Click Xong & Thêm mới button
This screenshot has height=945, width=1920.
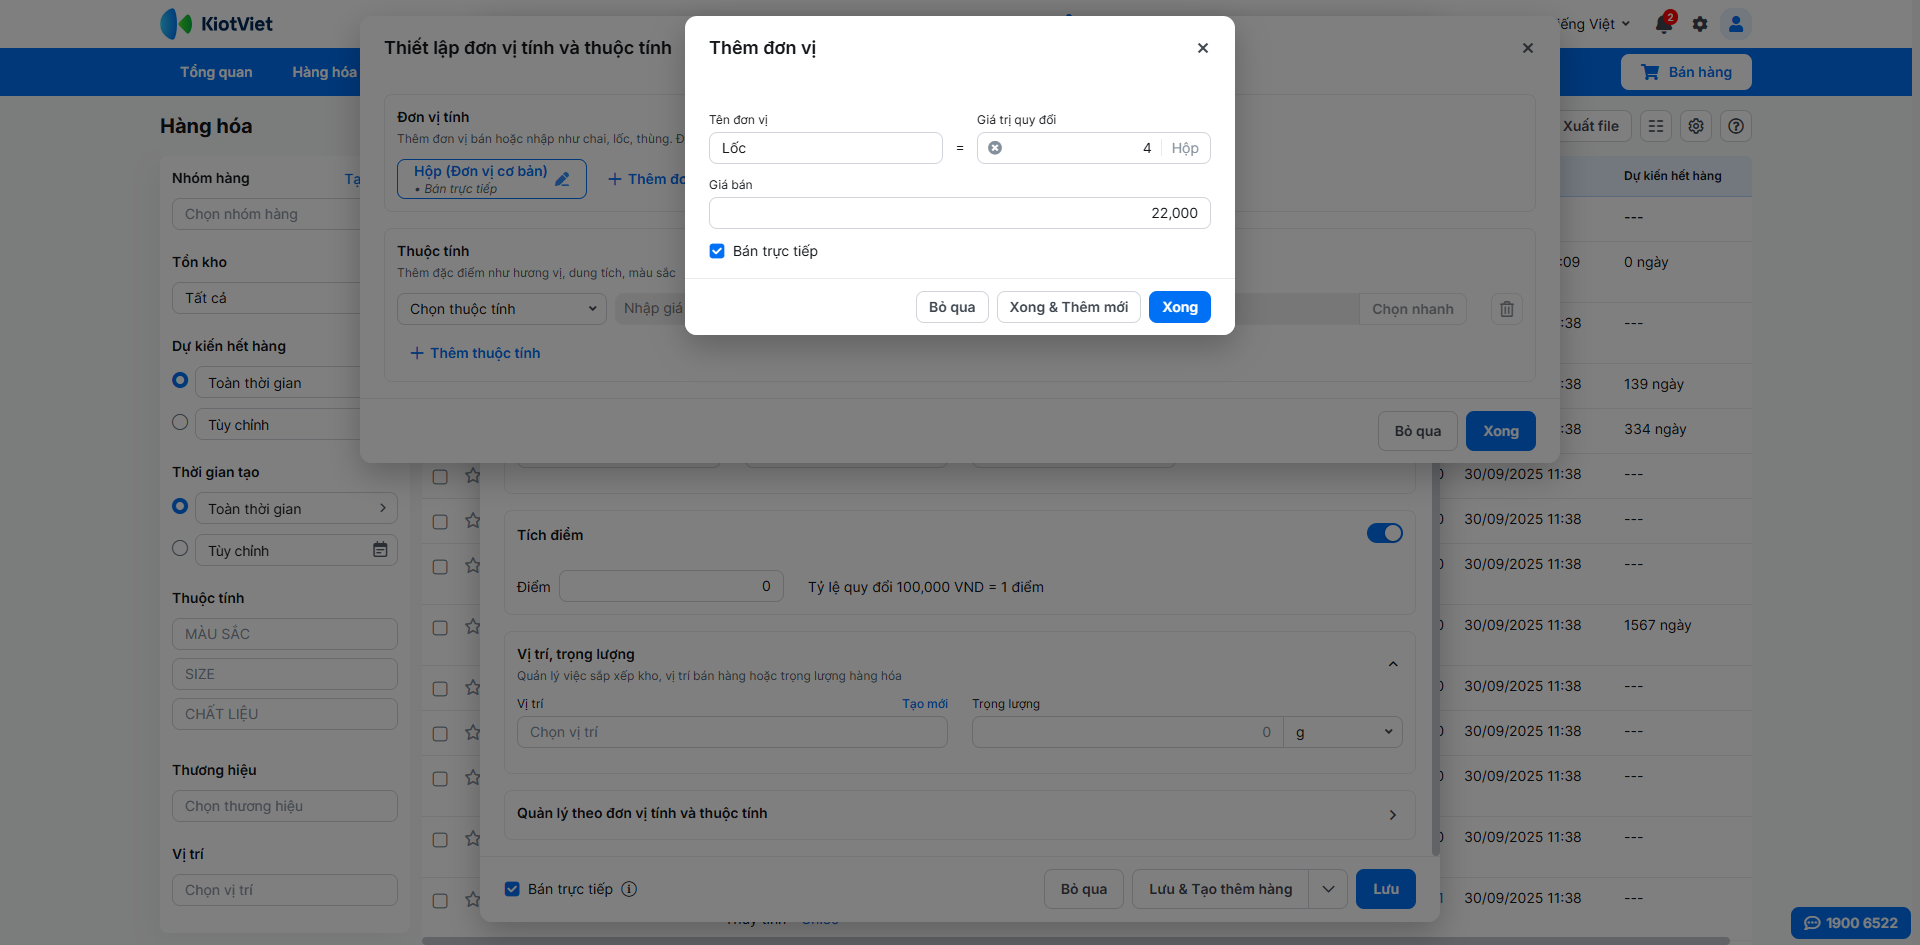point(1068,307)
